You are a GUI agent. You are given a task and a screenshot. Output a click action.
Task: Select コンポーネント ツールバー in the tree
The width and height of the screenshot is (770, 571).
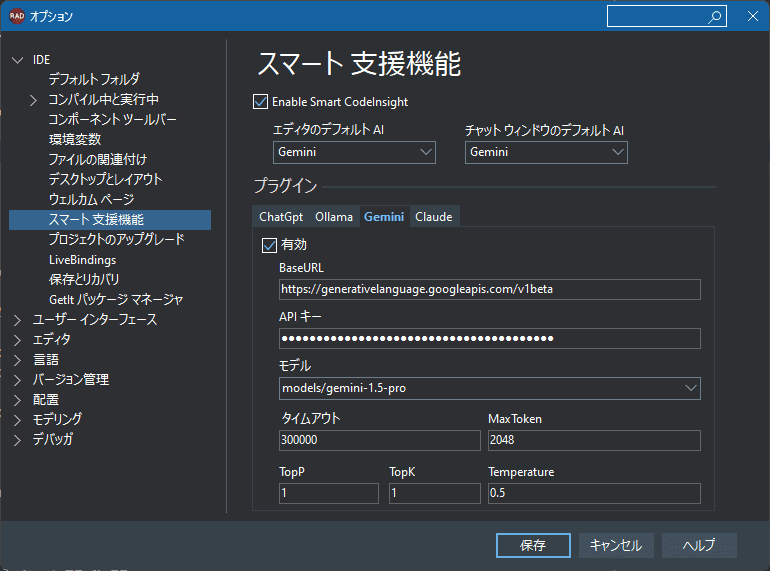(112, 119)
